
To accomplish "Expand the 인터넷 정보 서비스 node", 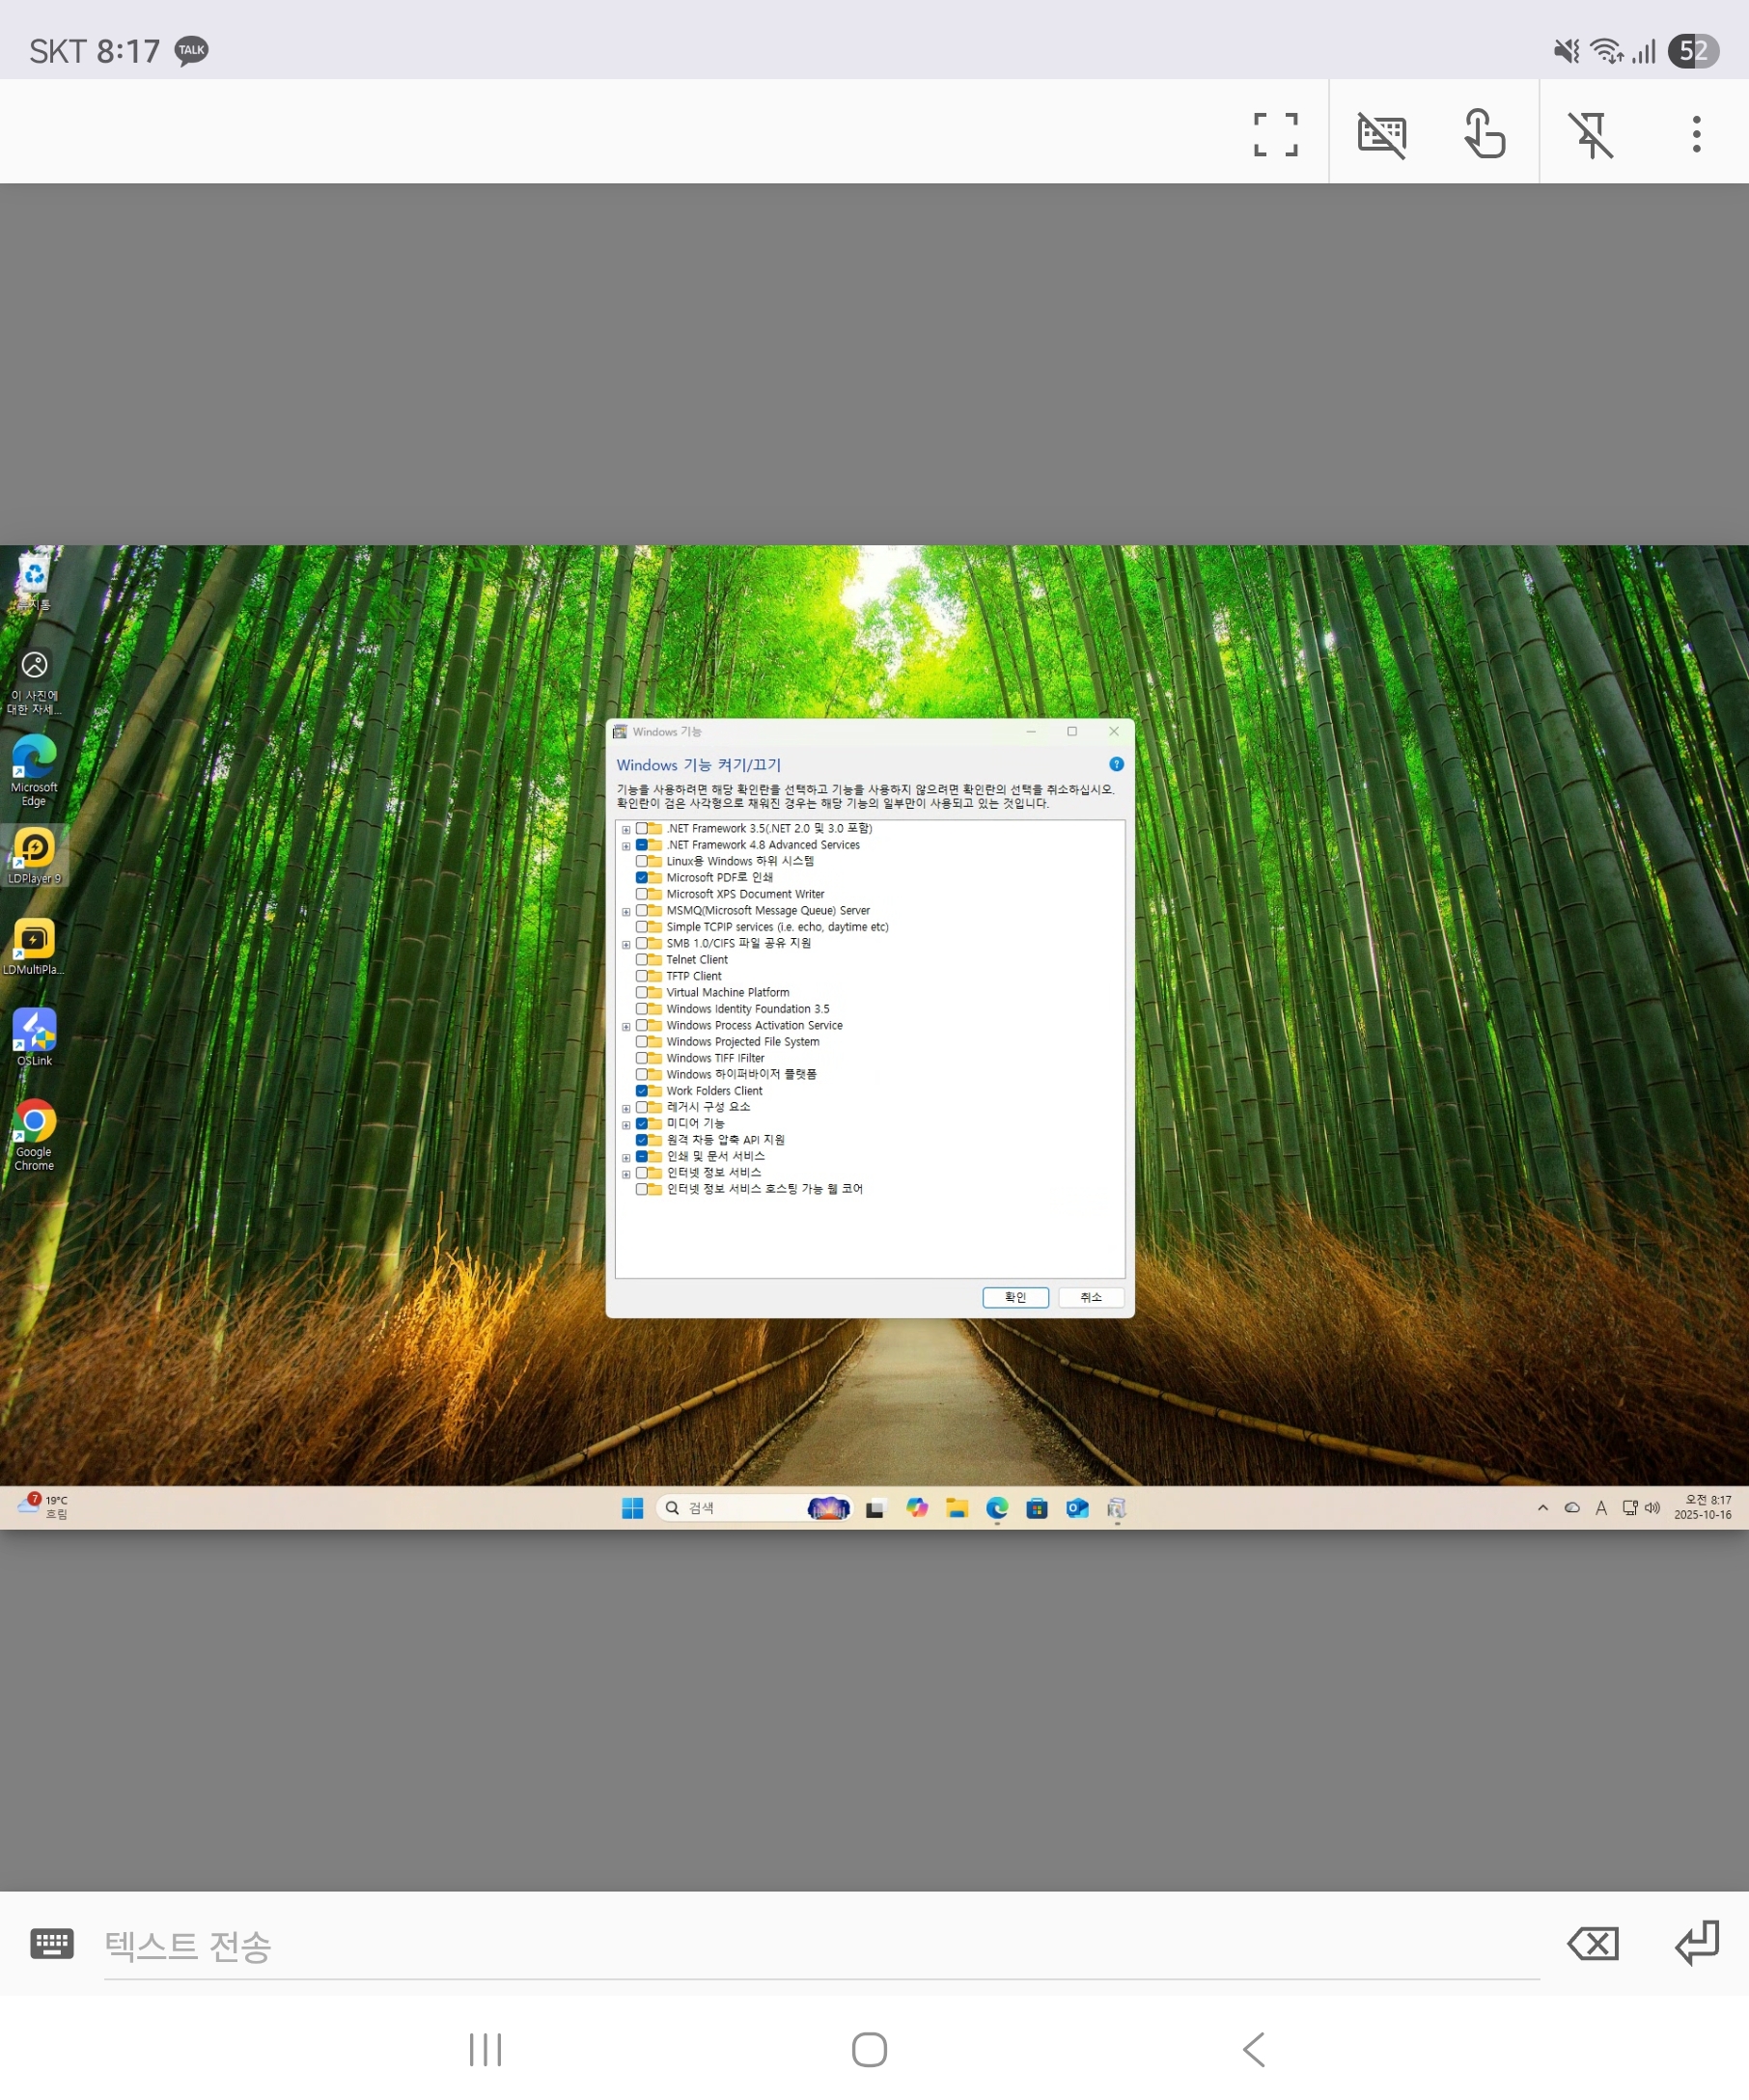I will pyautogui.click(x=626, y=1174).
